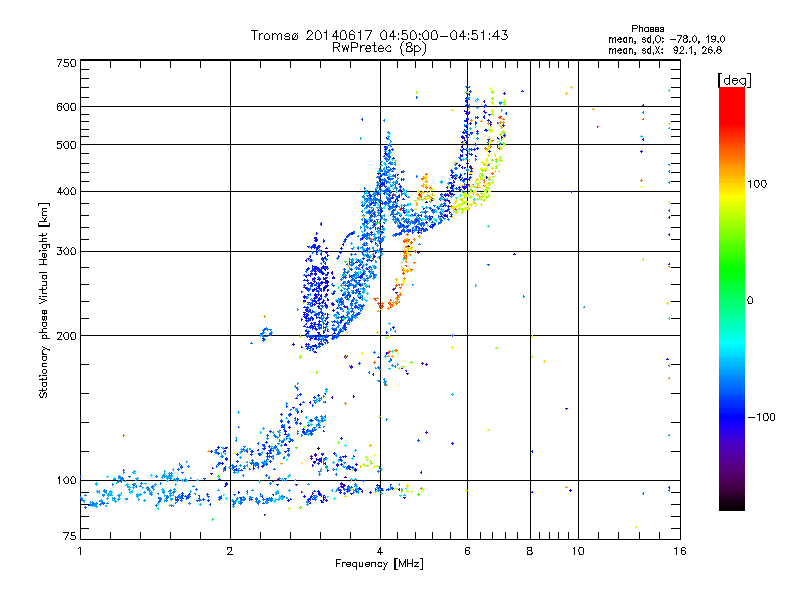The height and width of the screenshot is (600, 800).
Task: Click the x-axis '16' tick label
Action: [x=680, y=551]
